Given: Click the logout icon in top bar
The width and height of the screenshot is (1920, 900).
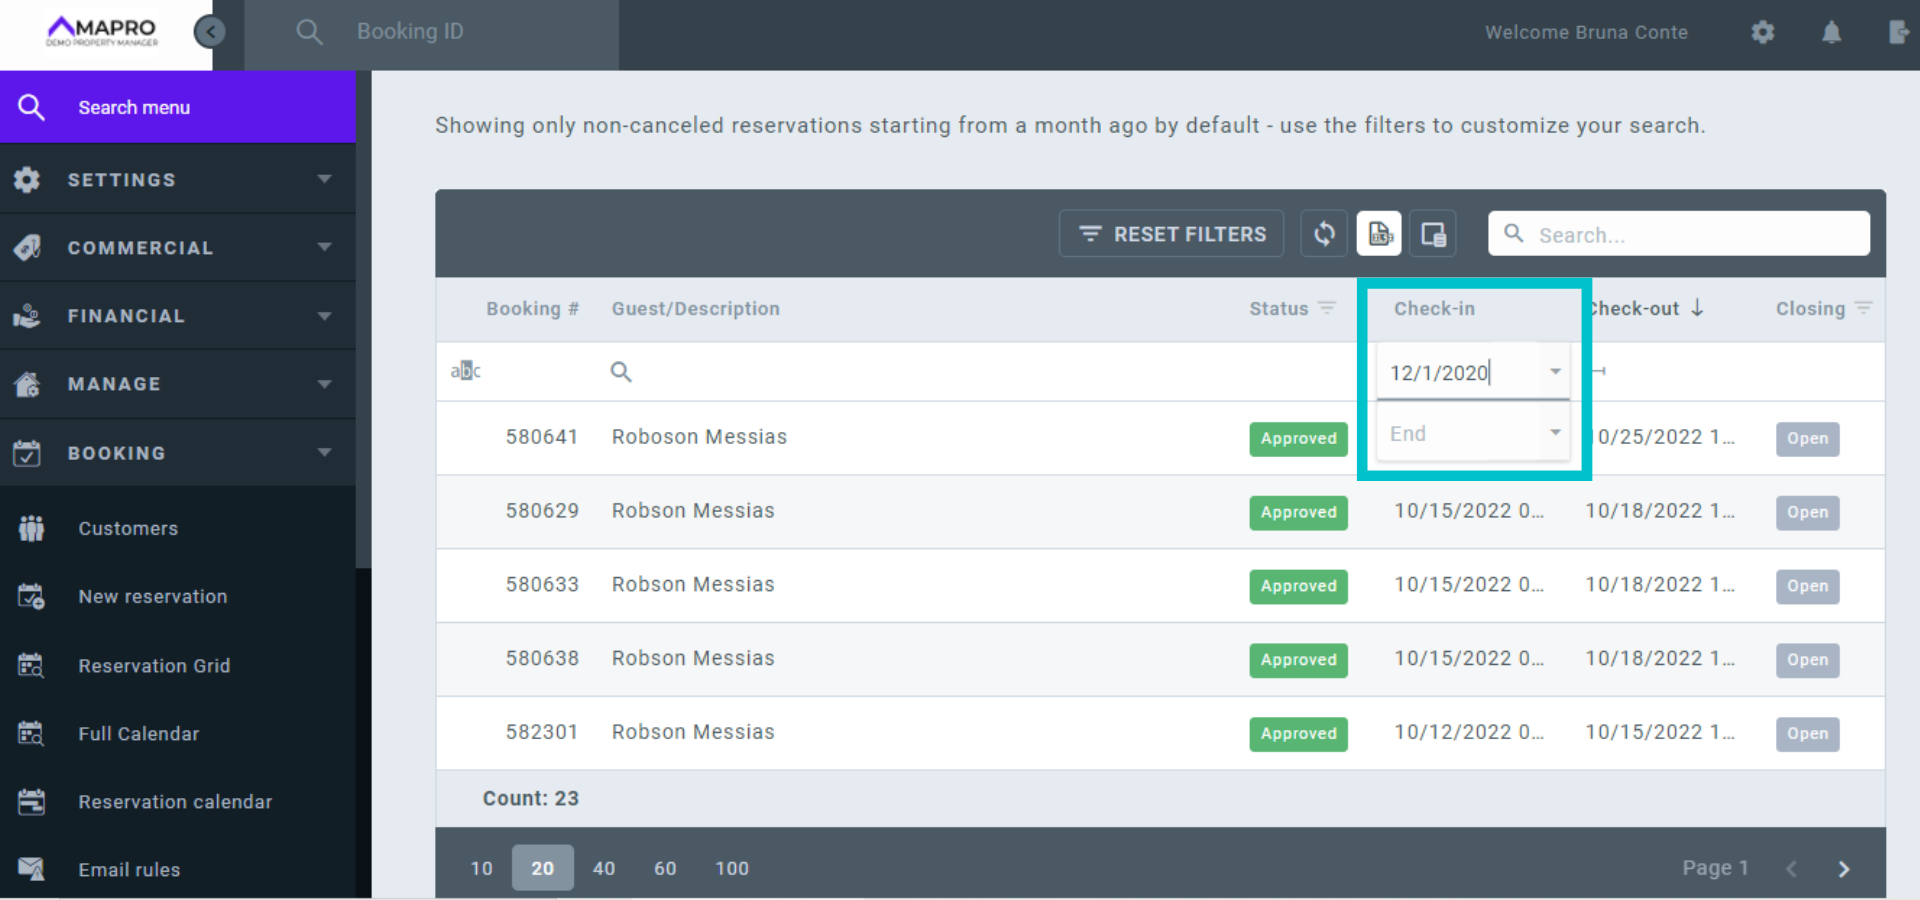Looking at the screenshot, I should tap(1898, 32).
